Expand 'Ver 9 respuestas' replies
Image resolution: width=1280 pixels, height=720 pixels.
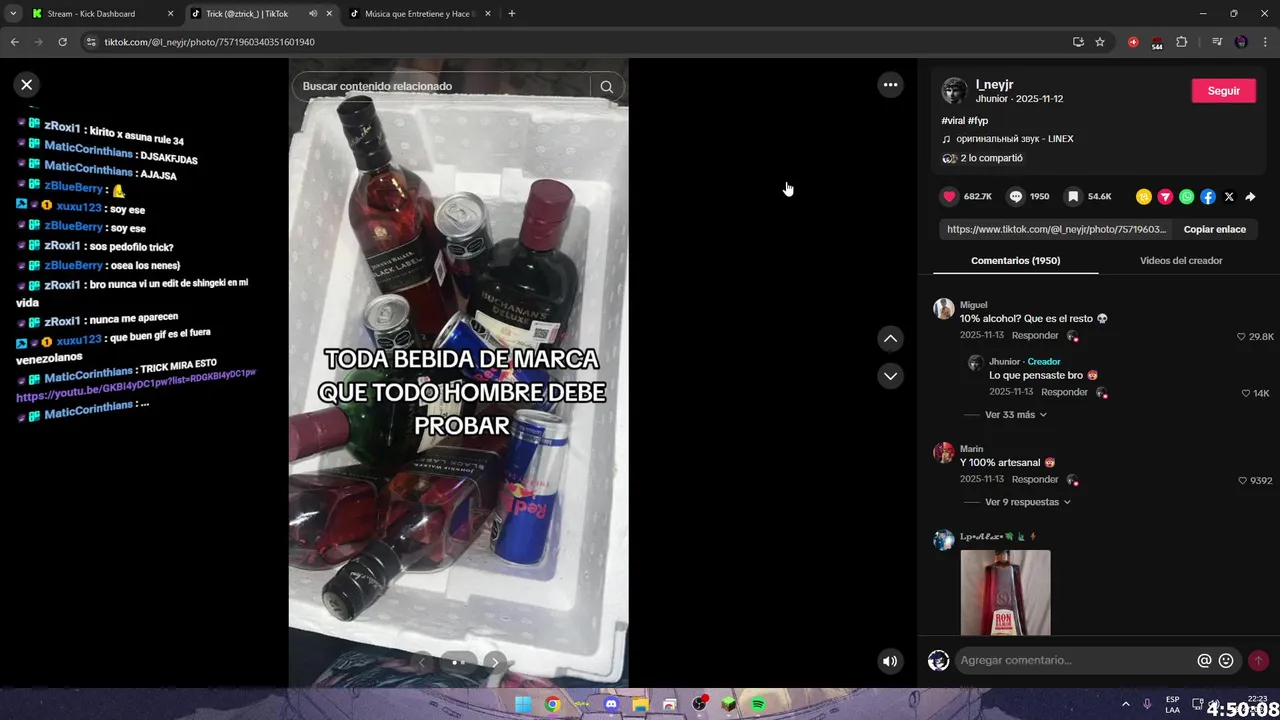1028,502
